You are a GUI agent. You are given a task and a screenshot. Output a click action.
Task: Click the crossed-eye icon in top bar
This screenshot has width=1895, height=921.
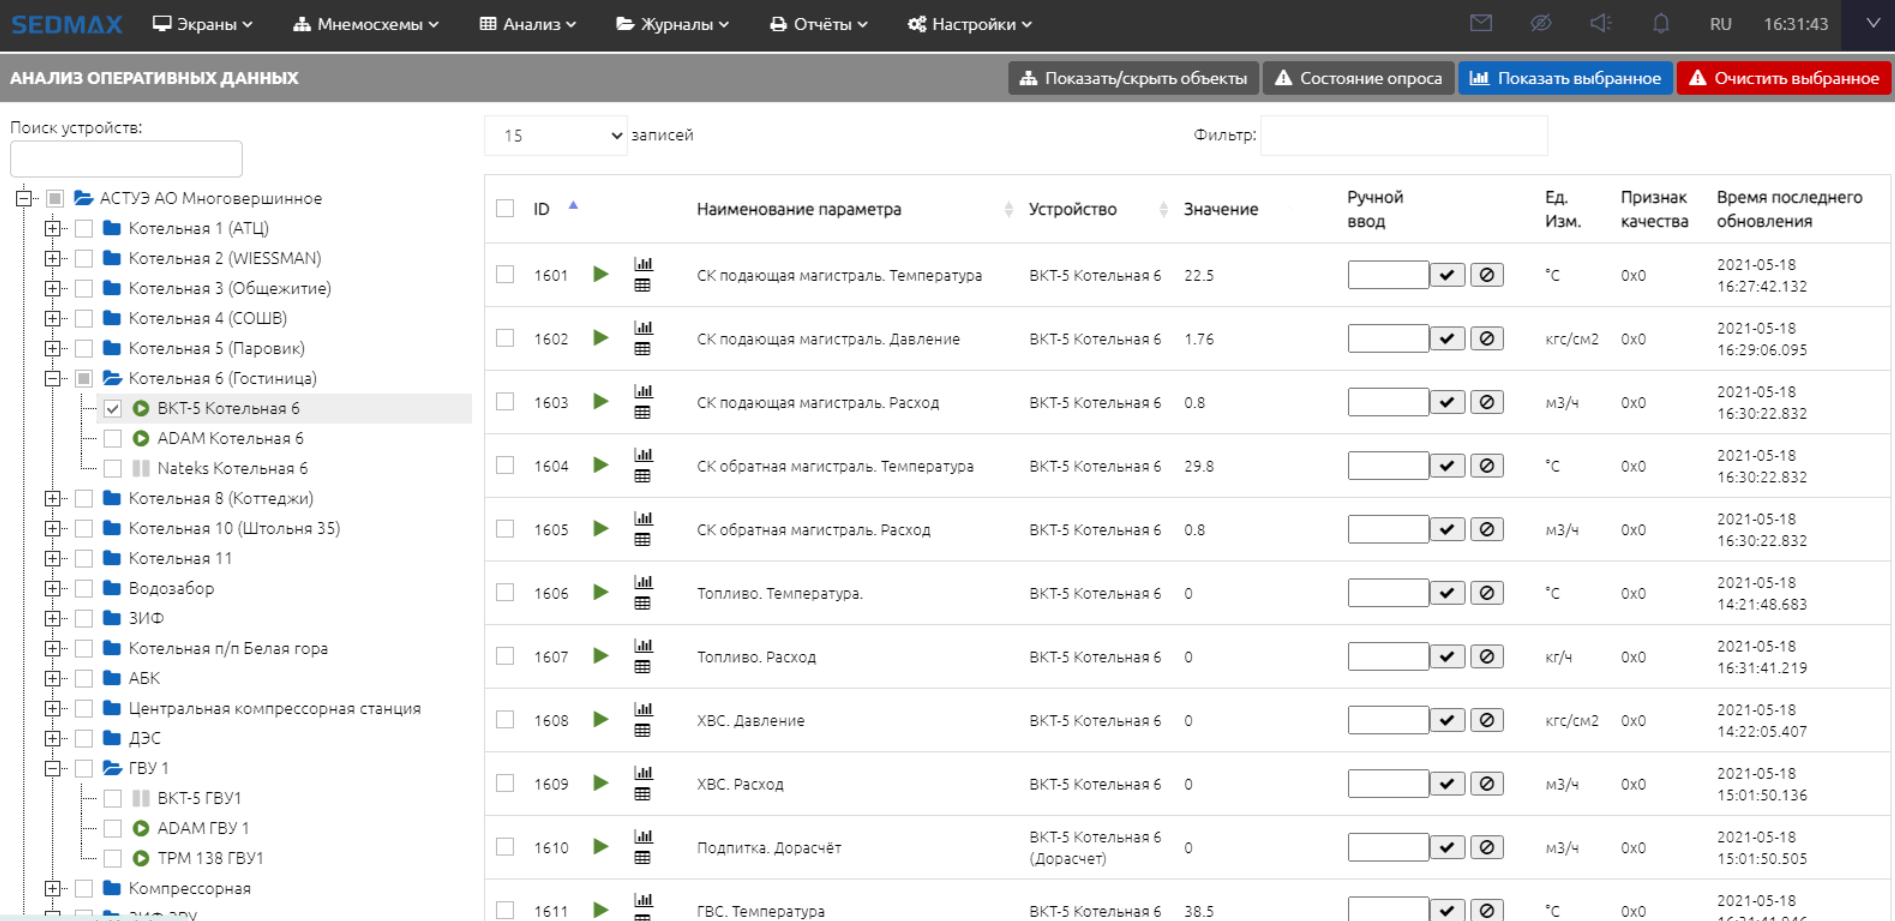(1541, 23)
